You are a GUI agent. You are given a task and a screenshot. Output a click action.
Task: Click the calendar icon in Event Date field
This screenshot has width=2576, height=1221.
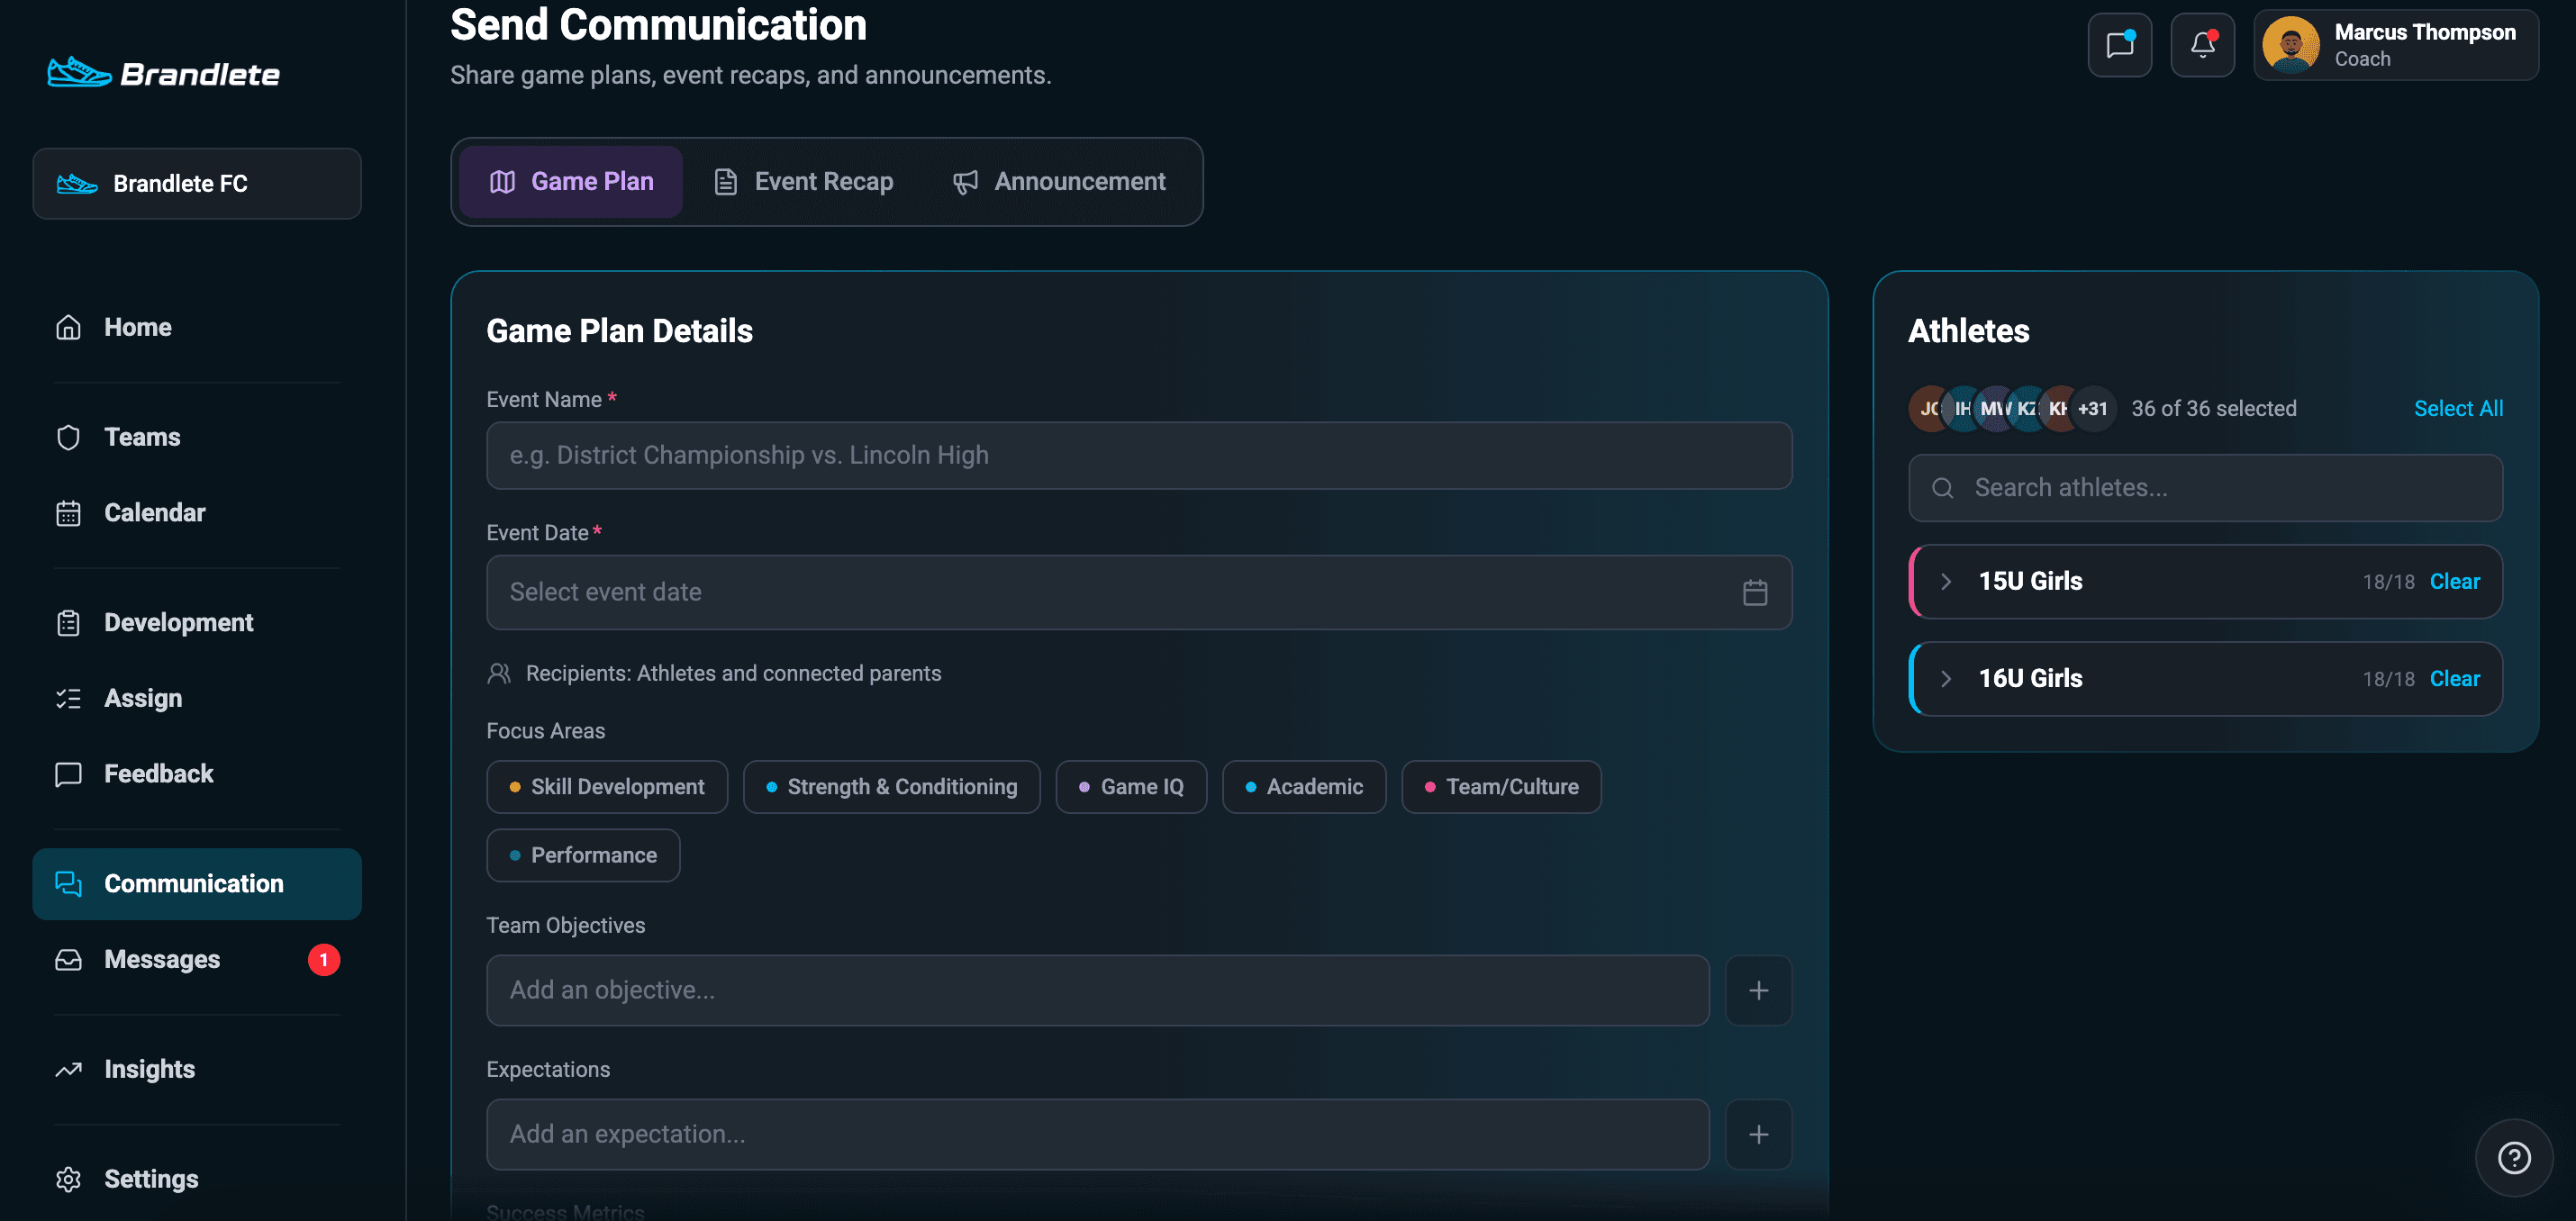coord(1755,592)
